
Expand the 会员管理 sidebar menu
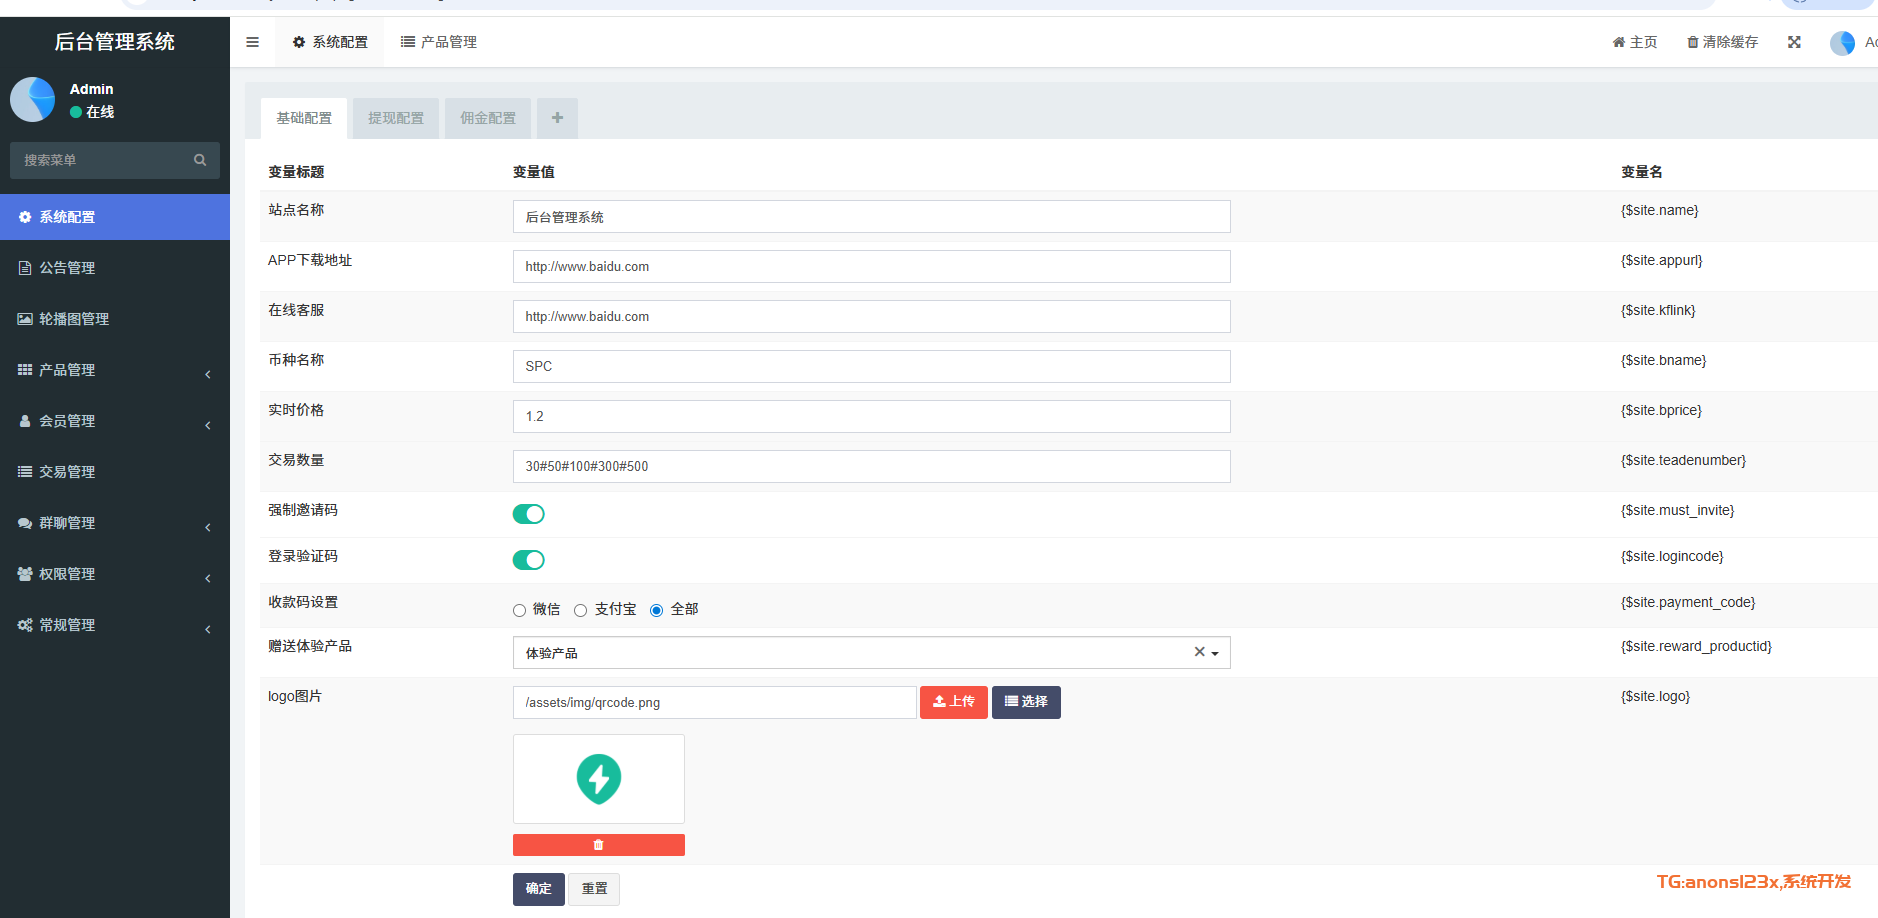67,421
